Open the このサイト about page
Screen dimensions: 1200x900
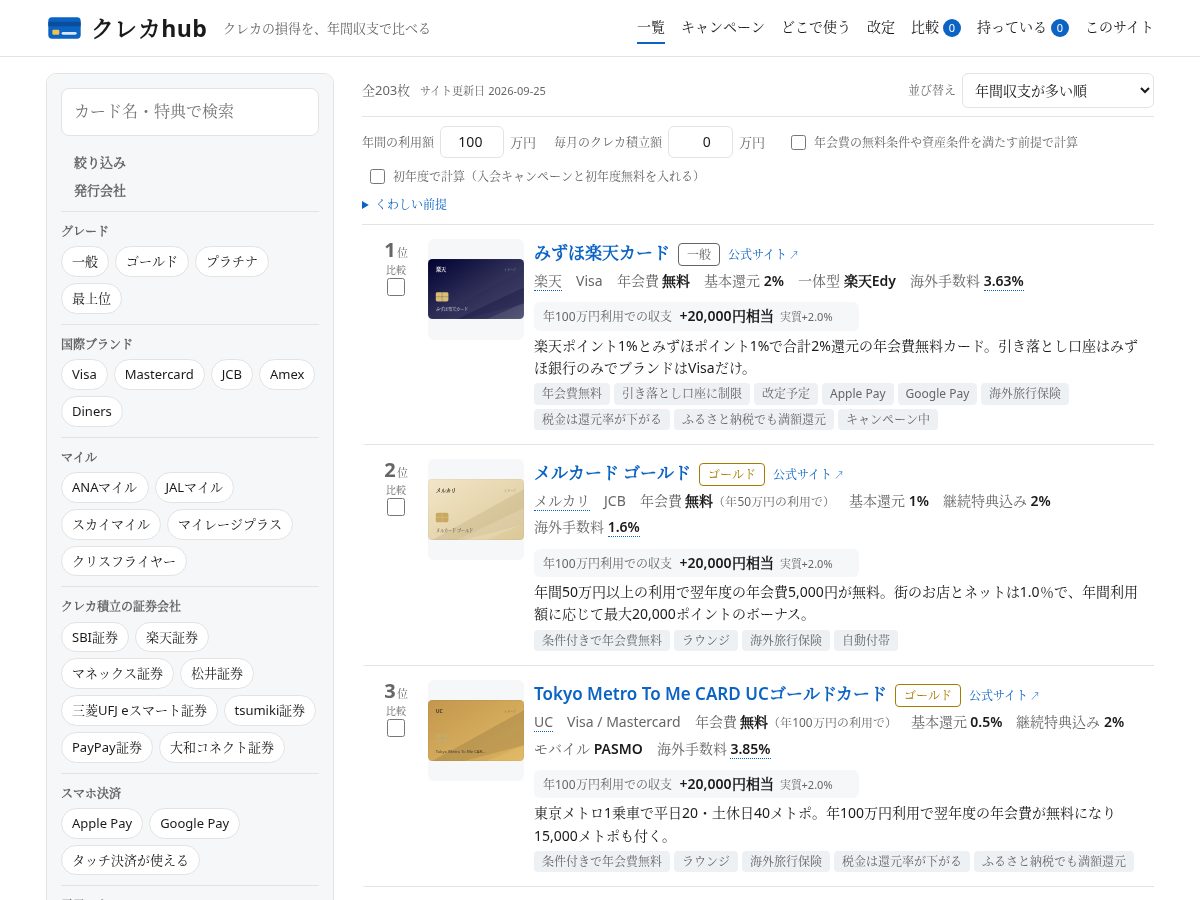[x=1120, y=28]
